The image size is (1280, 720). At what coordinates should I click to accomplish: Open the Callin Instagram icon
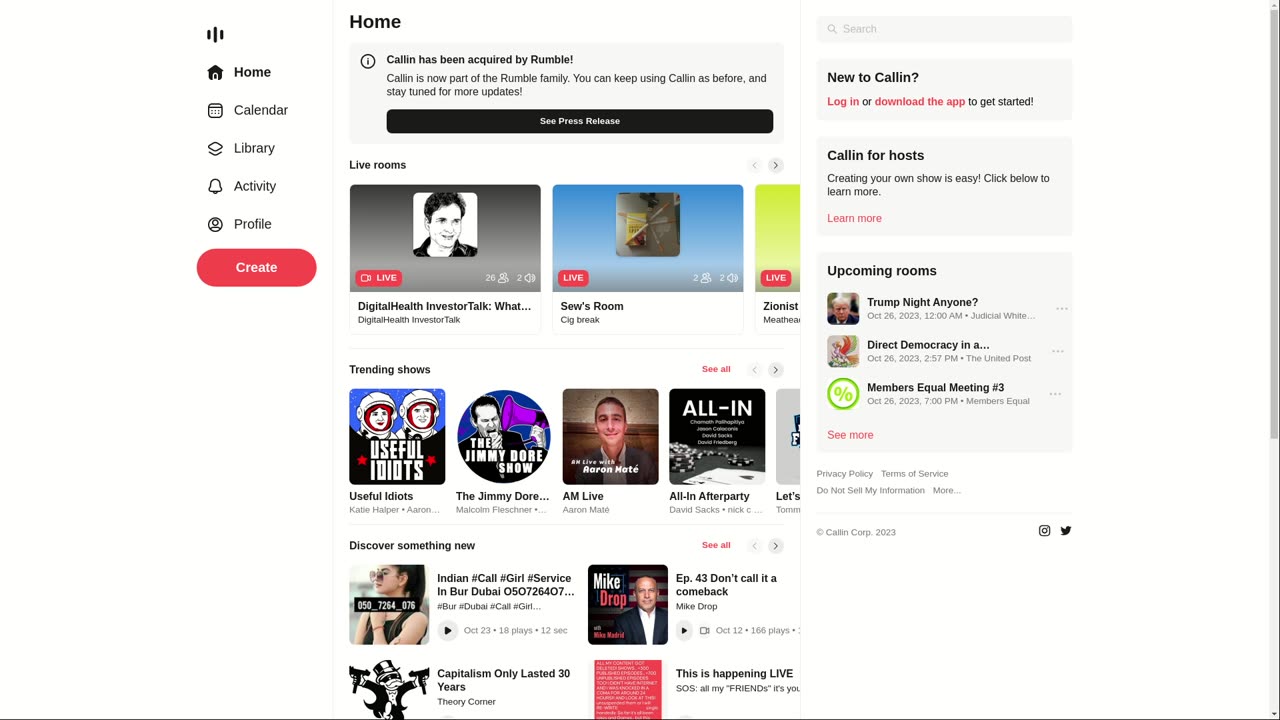click(x=1044, y=531)
